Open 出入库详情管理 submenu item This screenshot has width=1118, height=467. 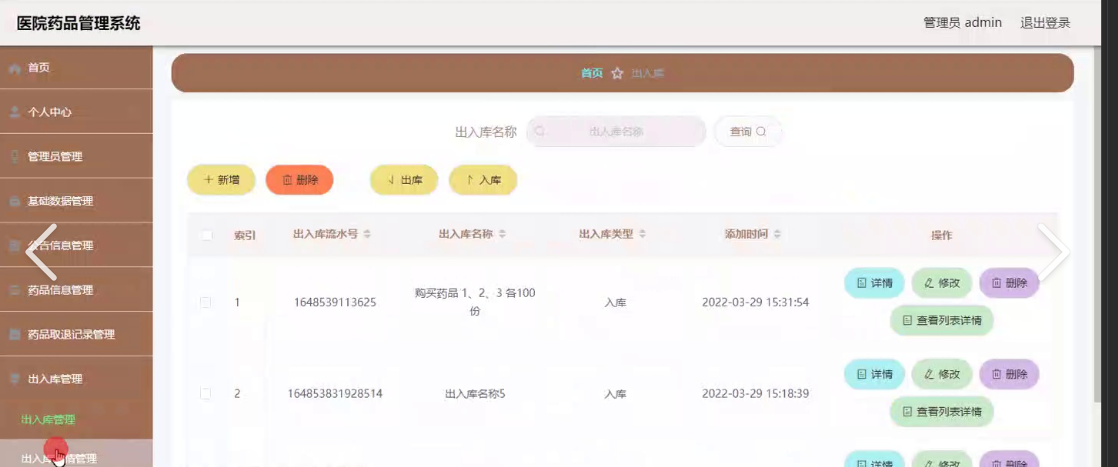pyautogui.click(x=76, y=454)
